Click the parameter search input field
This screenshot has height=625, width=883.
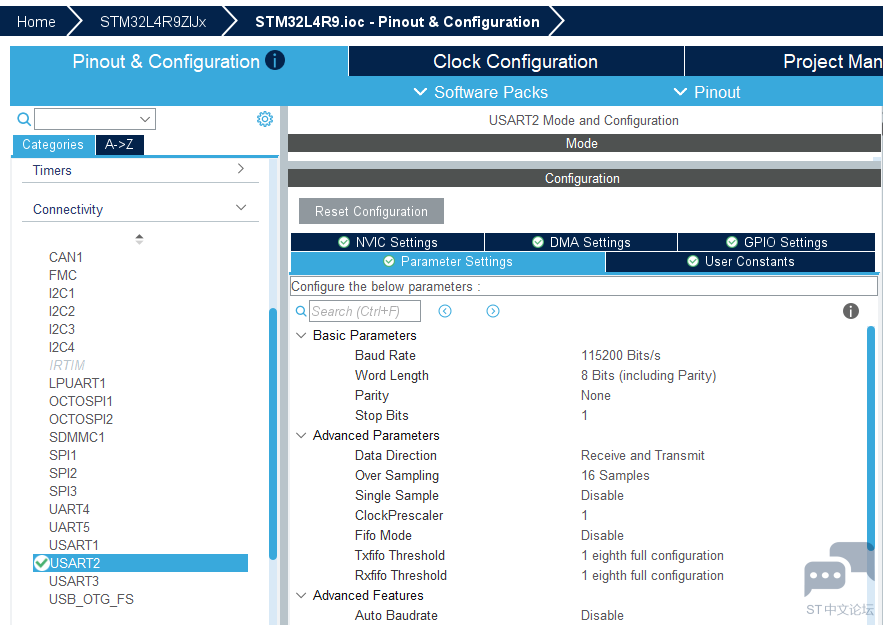[x=365, y=311]
